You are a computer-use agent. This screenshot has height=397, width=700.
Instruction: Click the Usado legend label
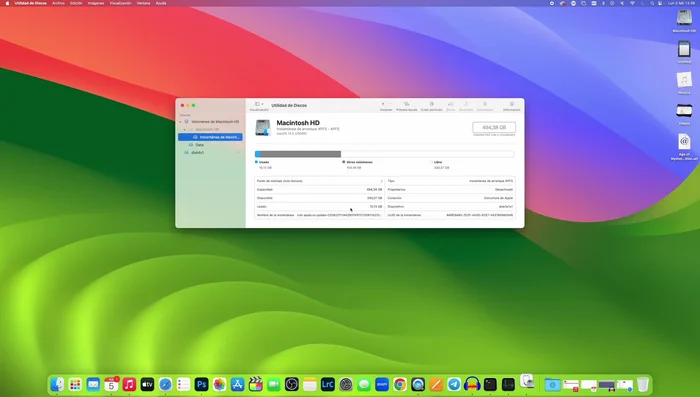tap(264, 162)
